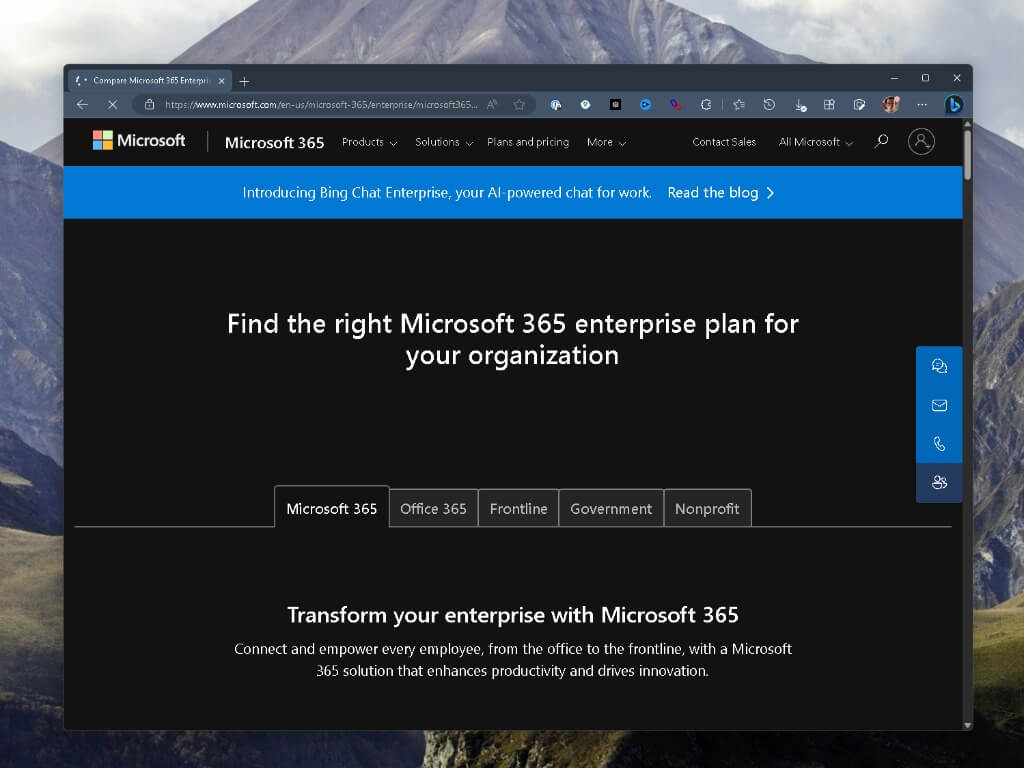Open the Settings and more ellipsis menu
The image size is (1024, 768).
click(x=921, y=104)
